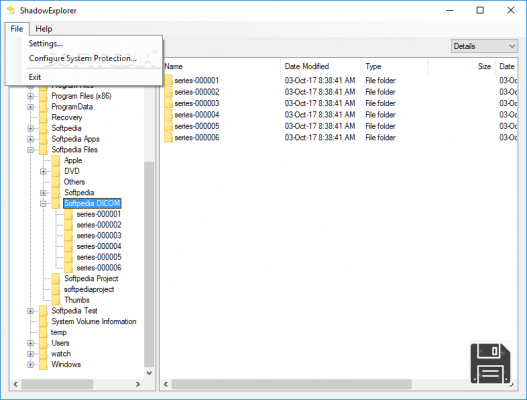Select Program Files (x86) in the tree
This screenshot has height=400, width=527.
coord(81,96)
